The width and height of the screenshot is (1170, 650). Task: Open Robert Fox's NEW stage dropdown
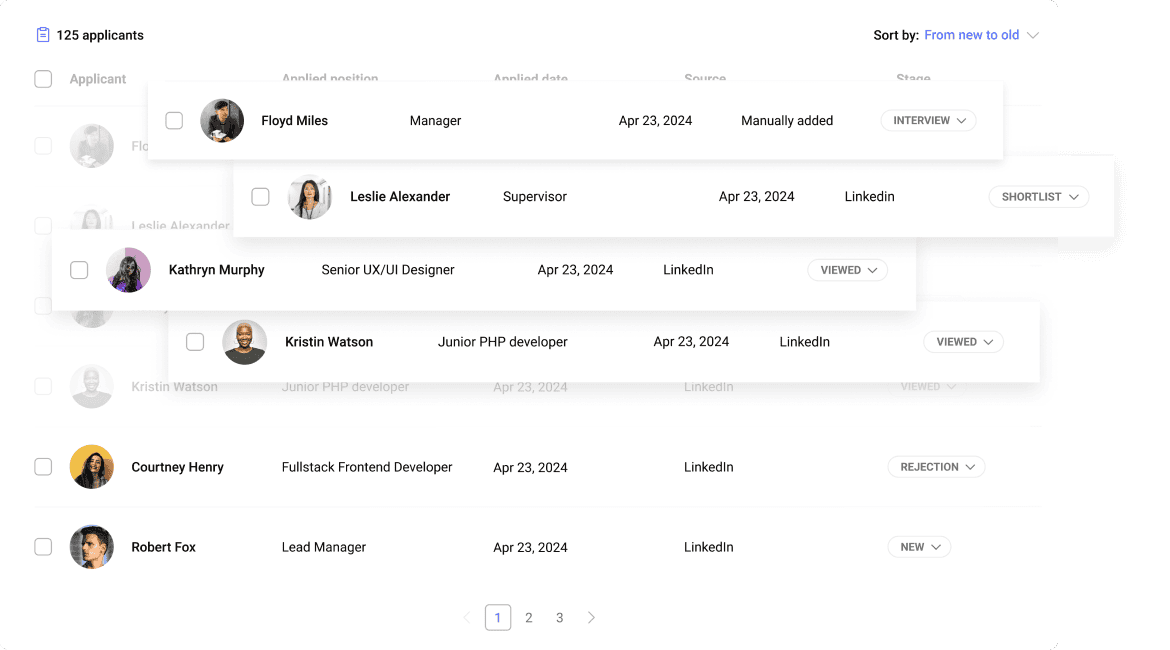pos(919,547)
